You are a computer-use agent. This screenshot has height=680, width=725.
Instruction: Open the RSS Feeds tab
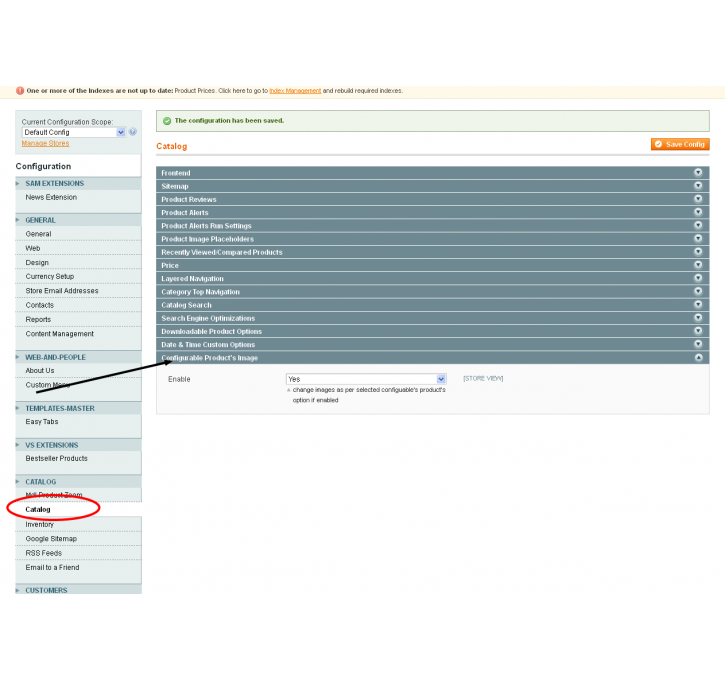click(43, 553)
